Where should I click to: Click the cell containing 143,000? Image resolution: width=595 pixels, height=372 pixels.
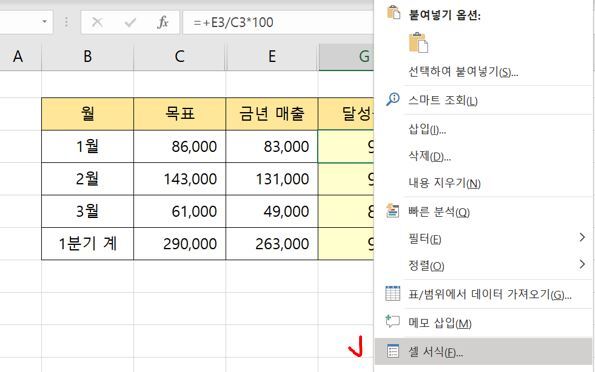[179, 179]
